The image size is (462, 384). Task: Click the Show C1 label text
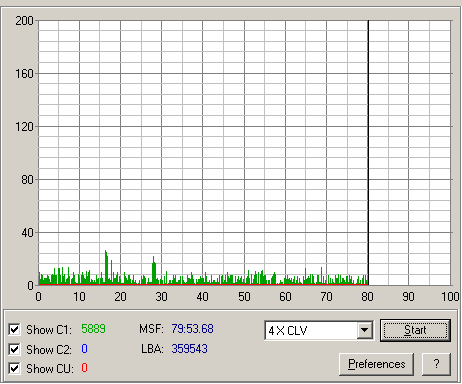(x=49, y=330)
